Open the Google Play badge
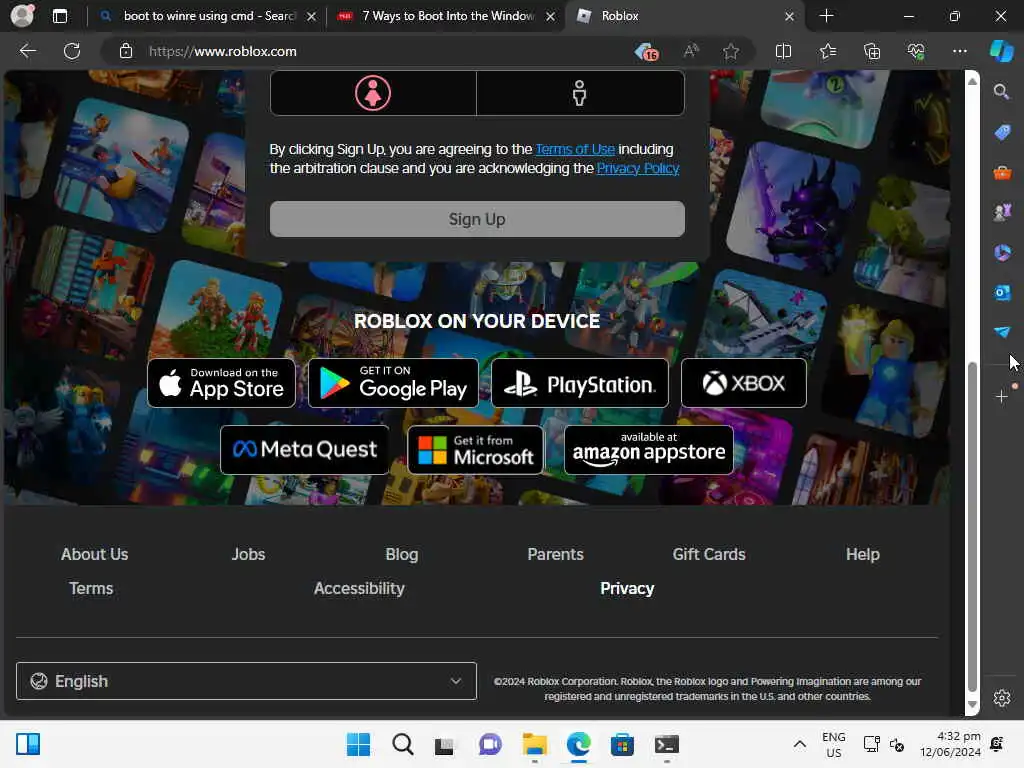Image resolution: width=1024 pixels, height=768 pixels. point(393,383)
